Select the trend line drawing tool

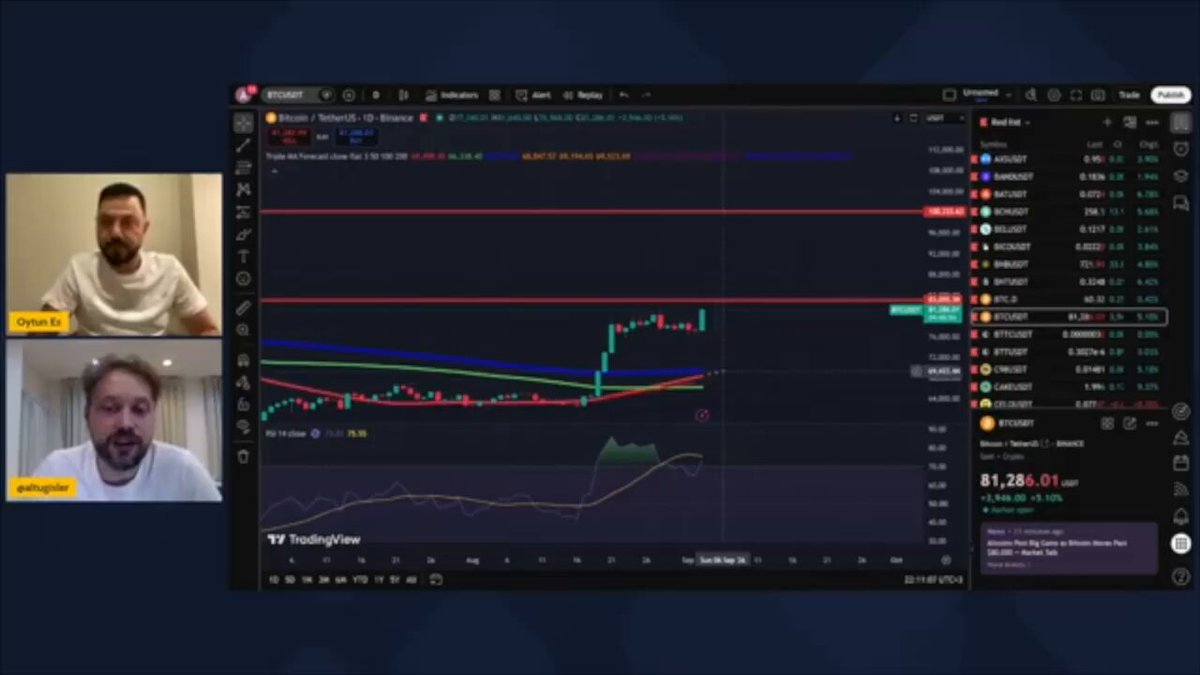click(243, 146)
